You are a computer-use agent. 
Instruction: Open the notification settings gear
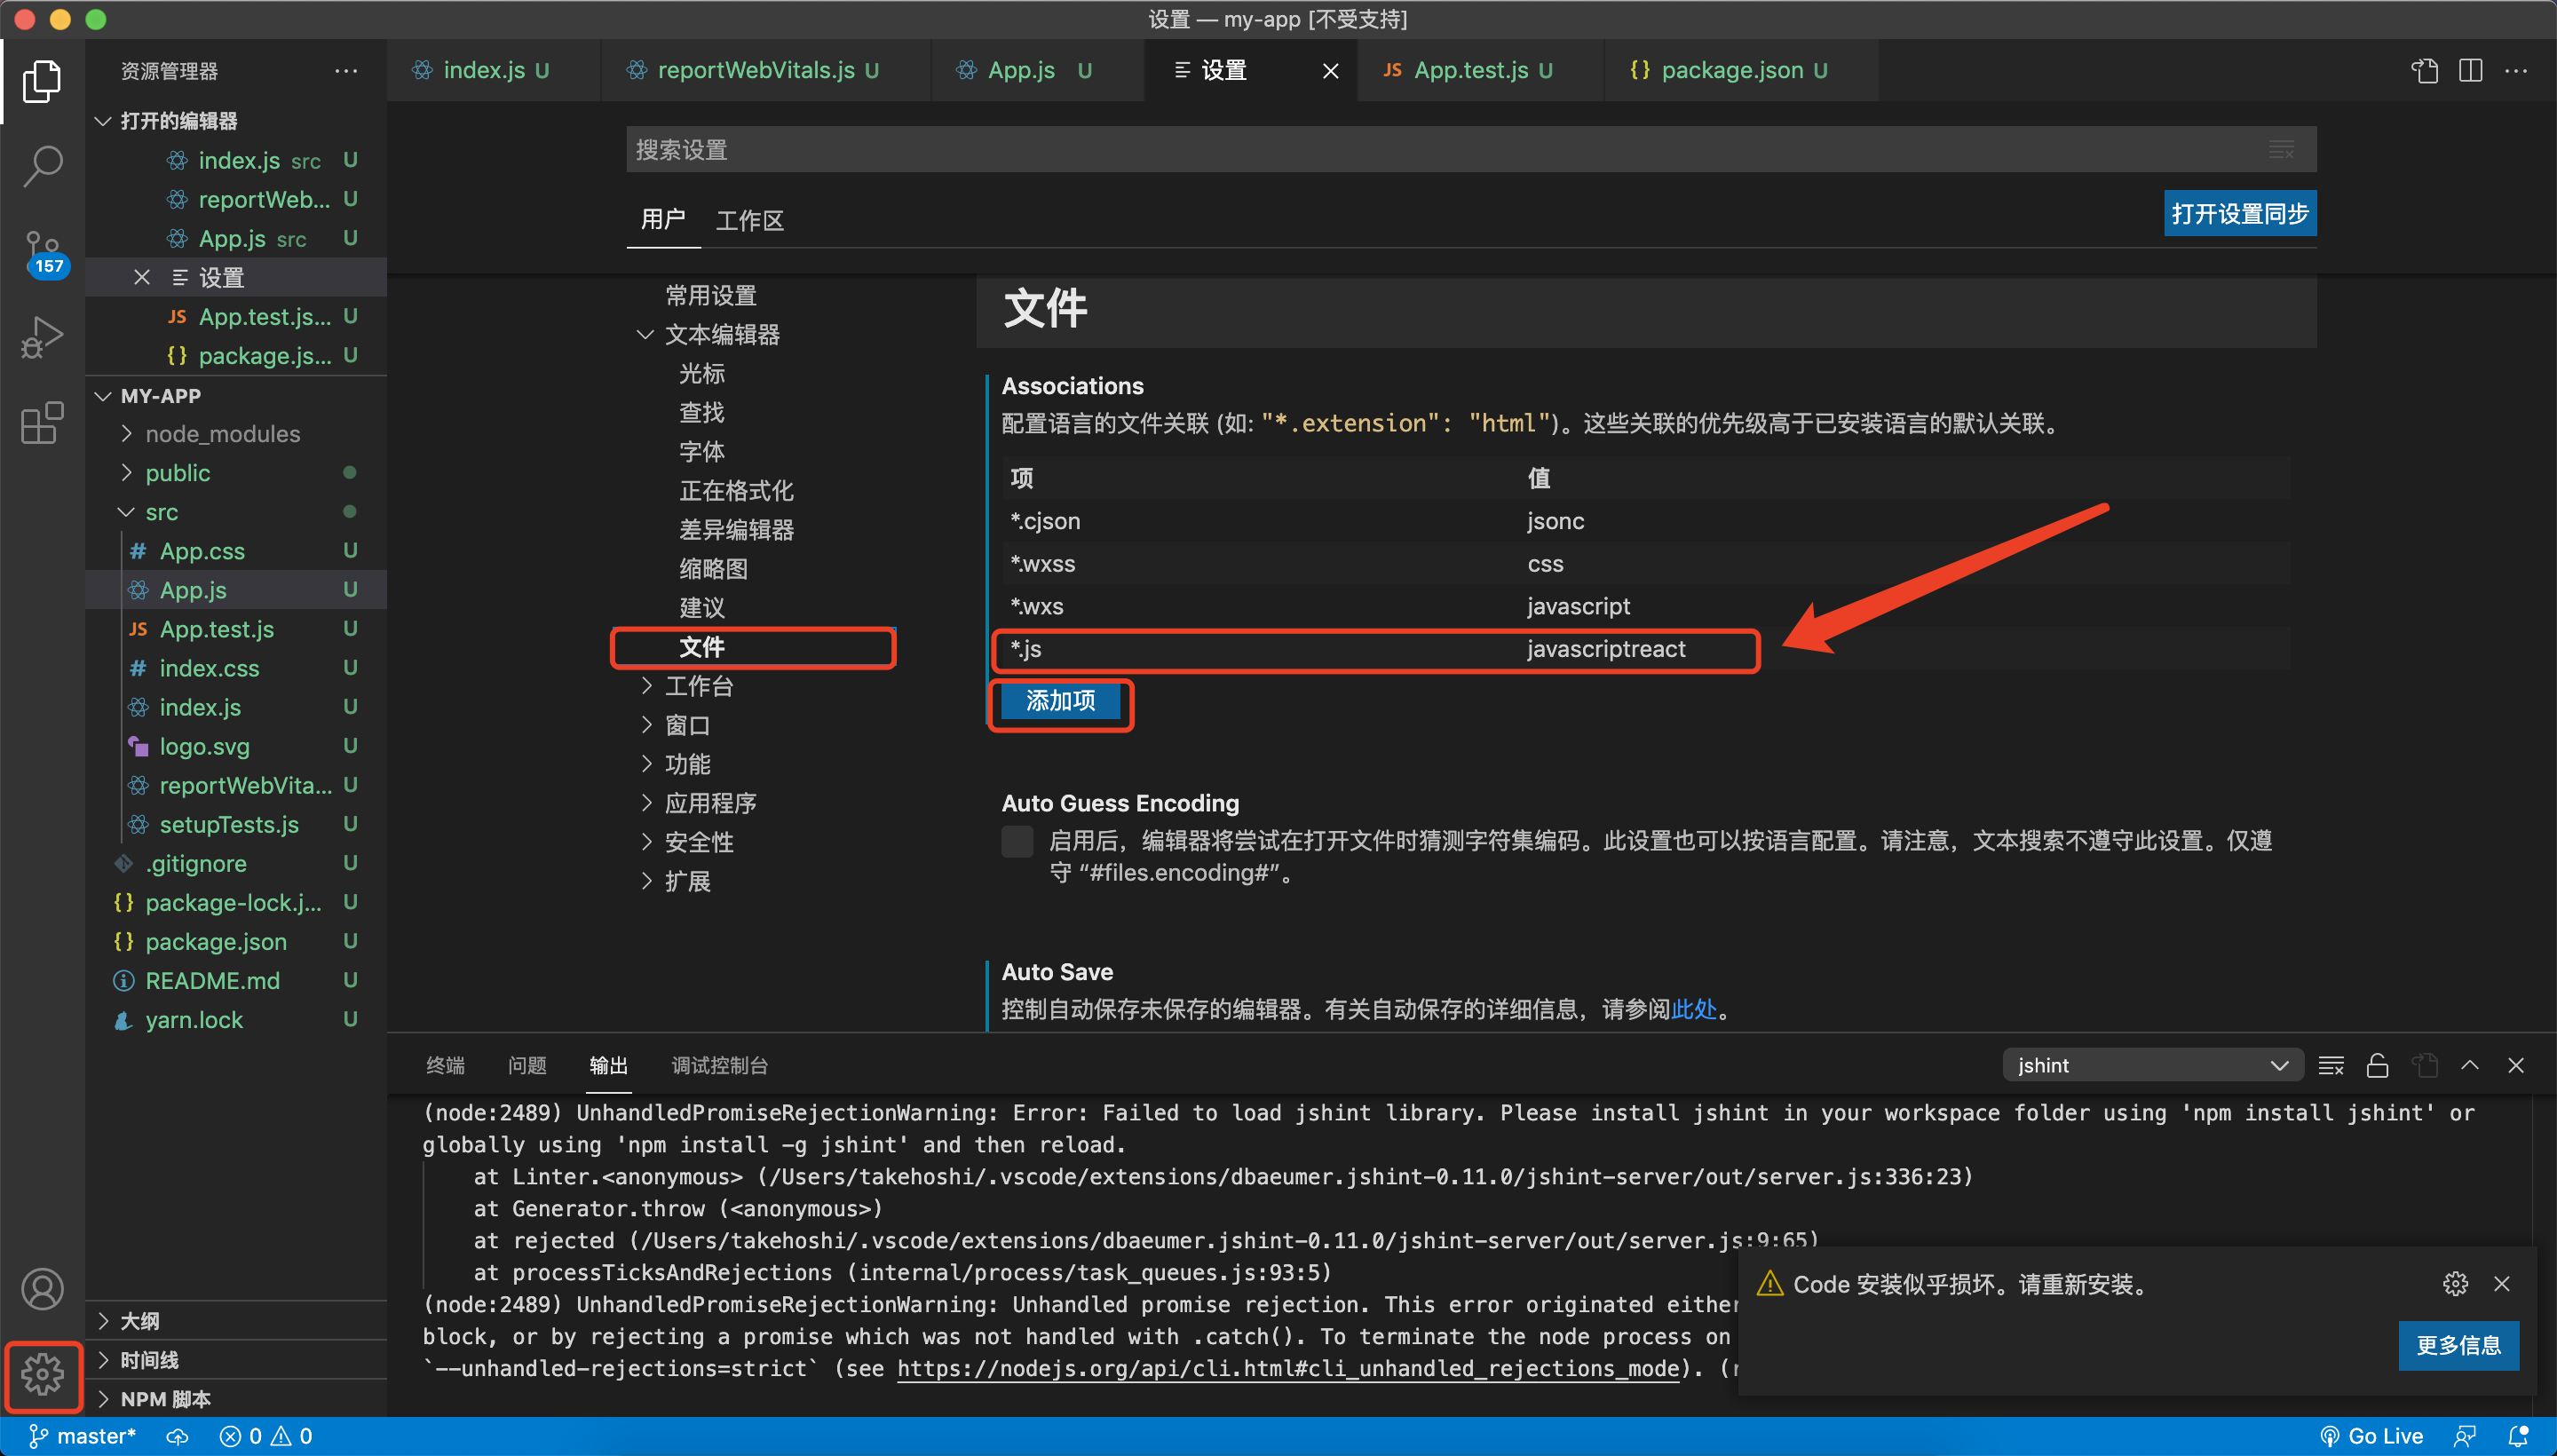2455,1283
